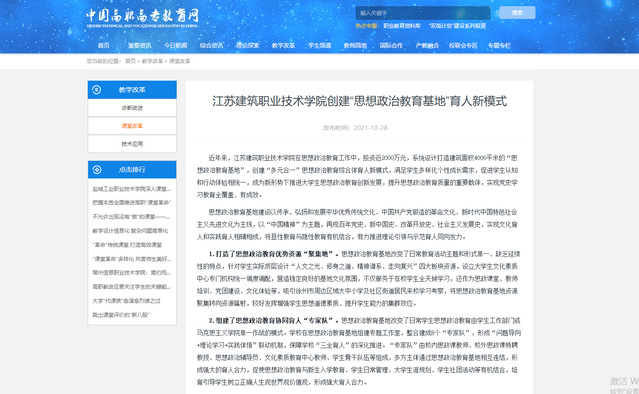Click 课堂改革 in the breadcrumb trail
The width and height of the screenshot is (639, 394).
[180, 61]
